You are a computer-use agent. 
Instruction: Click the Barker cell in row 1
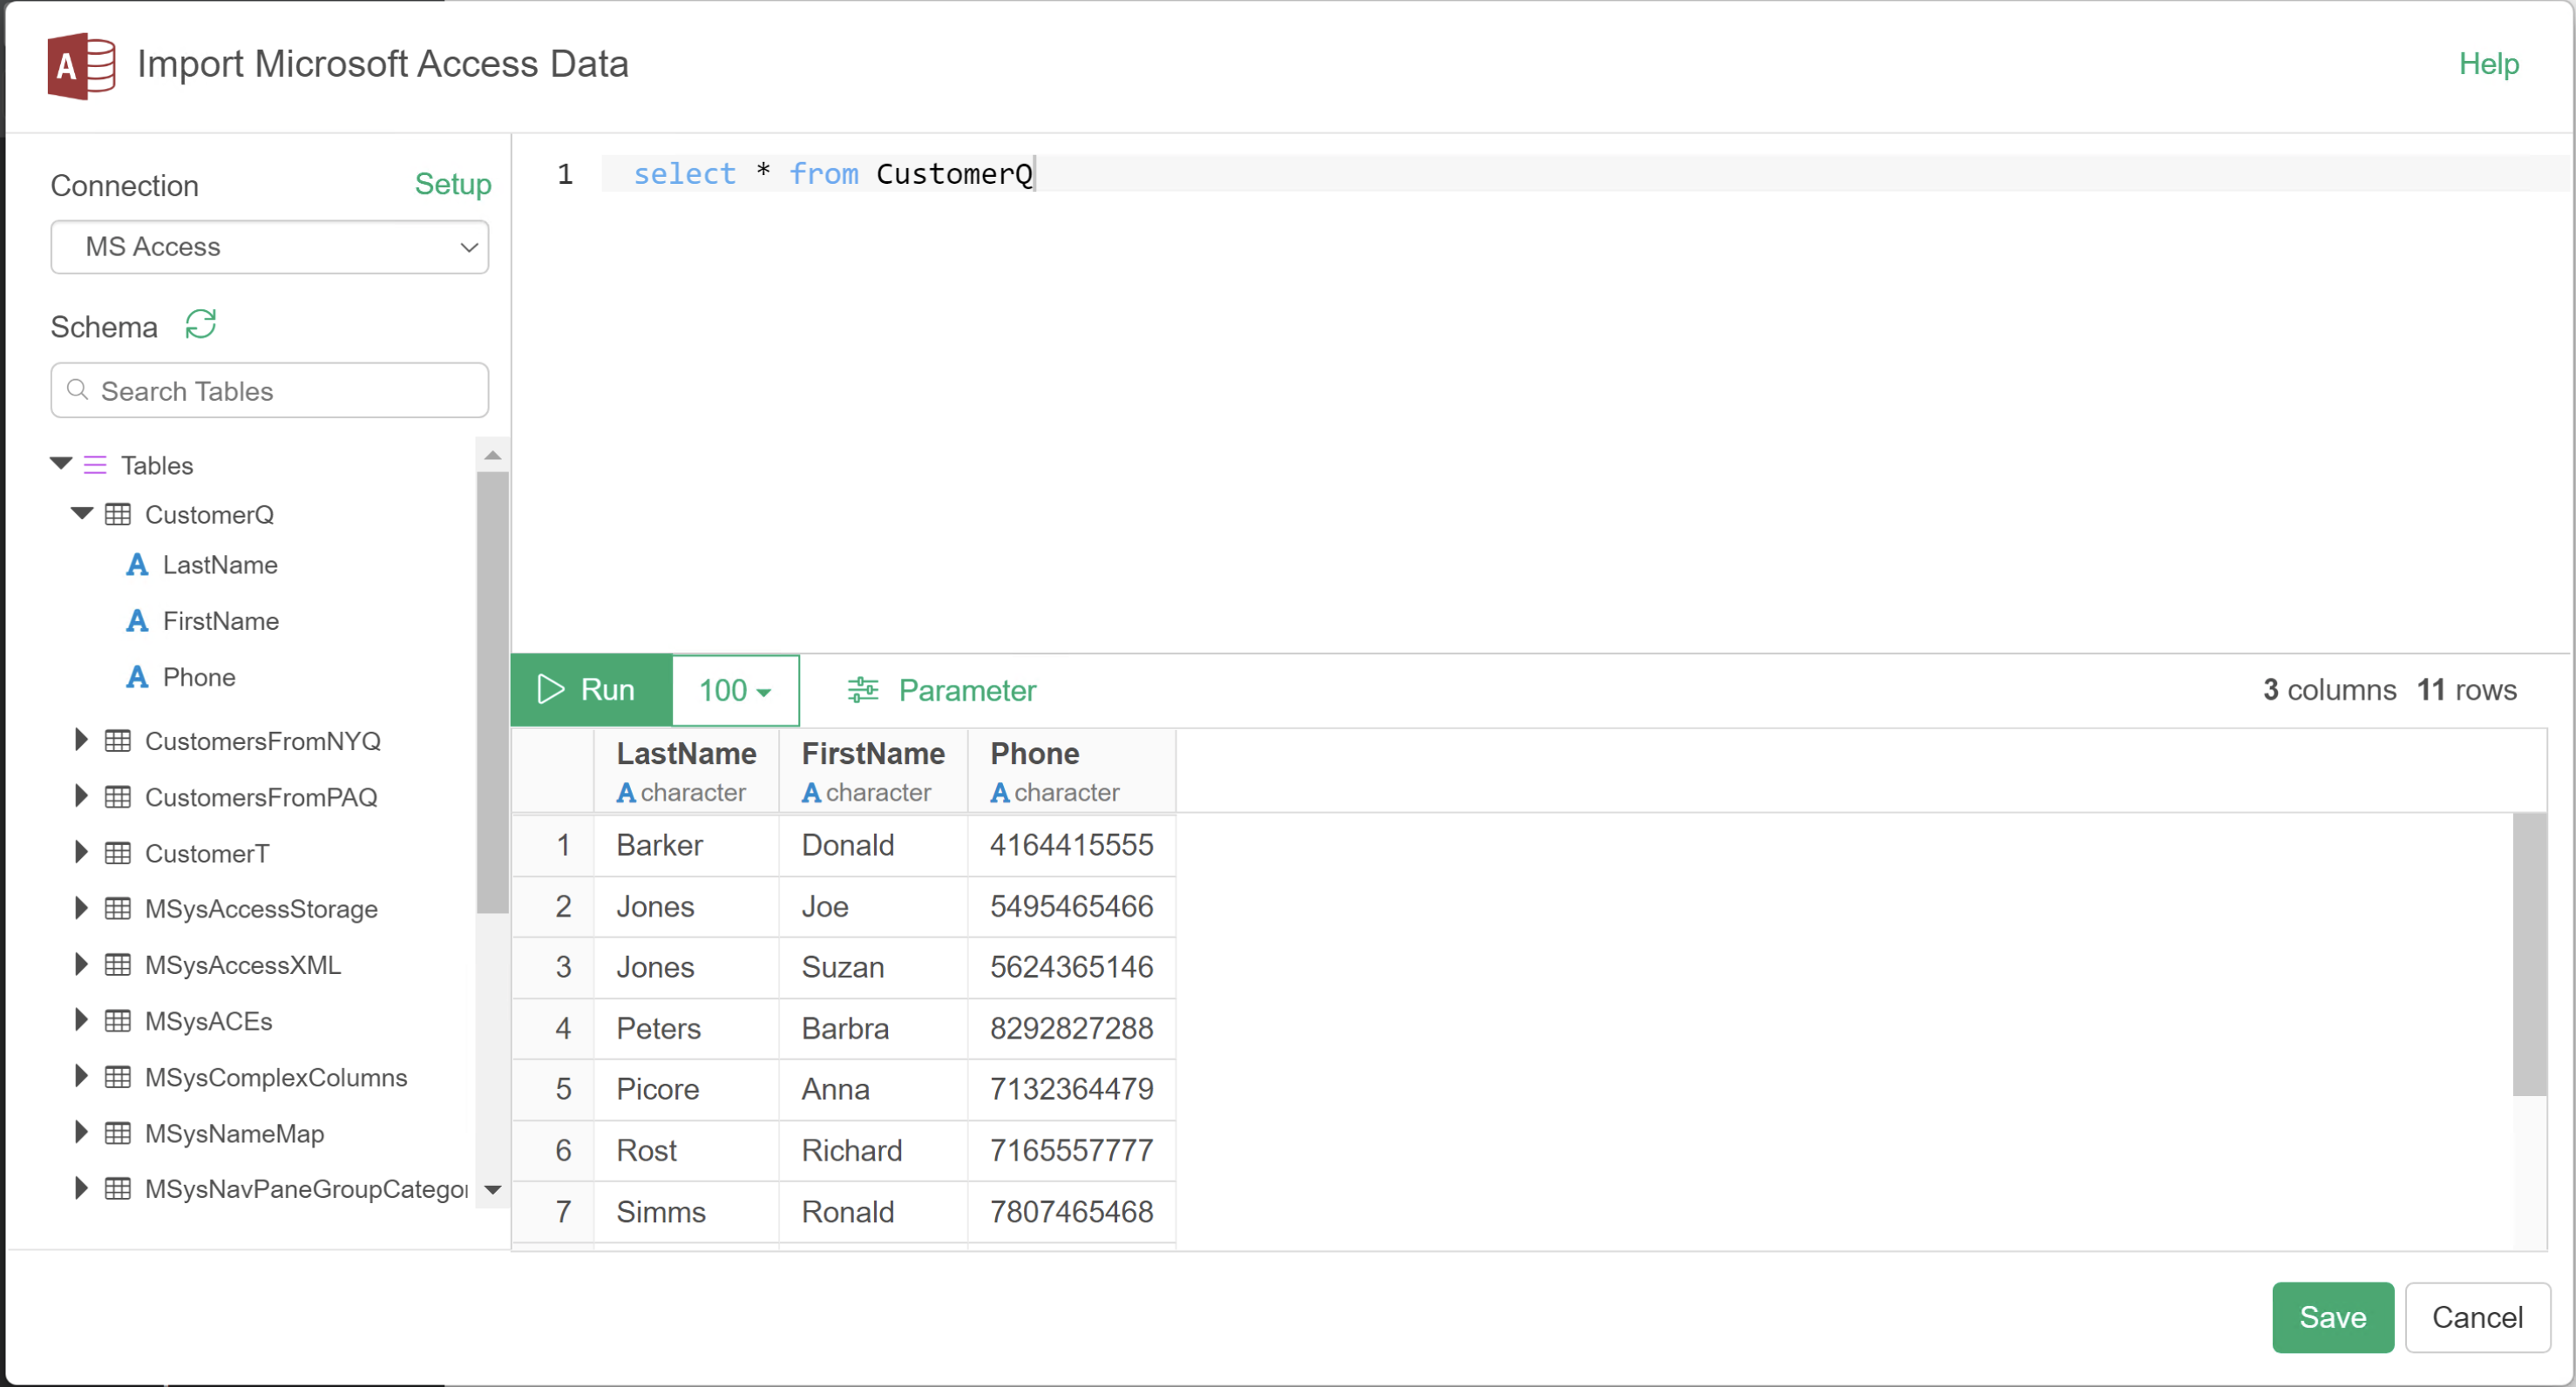coord(686,845)
